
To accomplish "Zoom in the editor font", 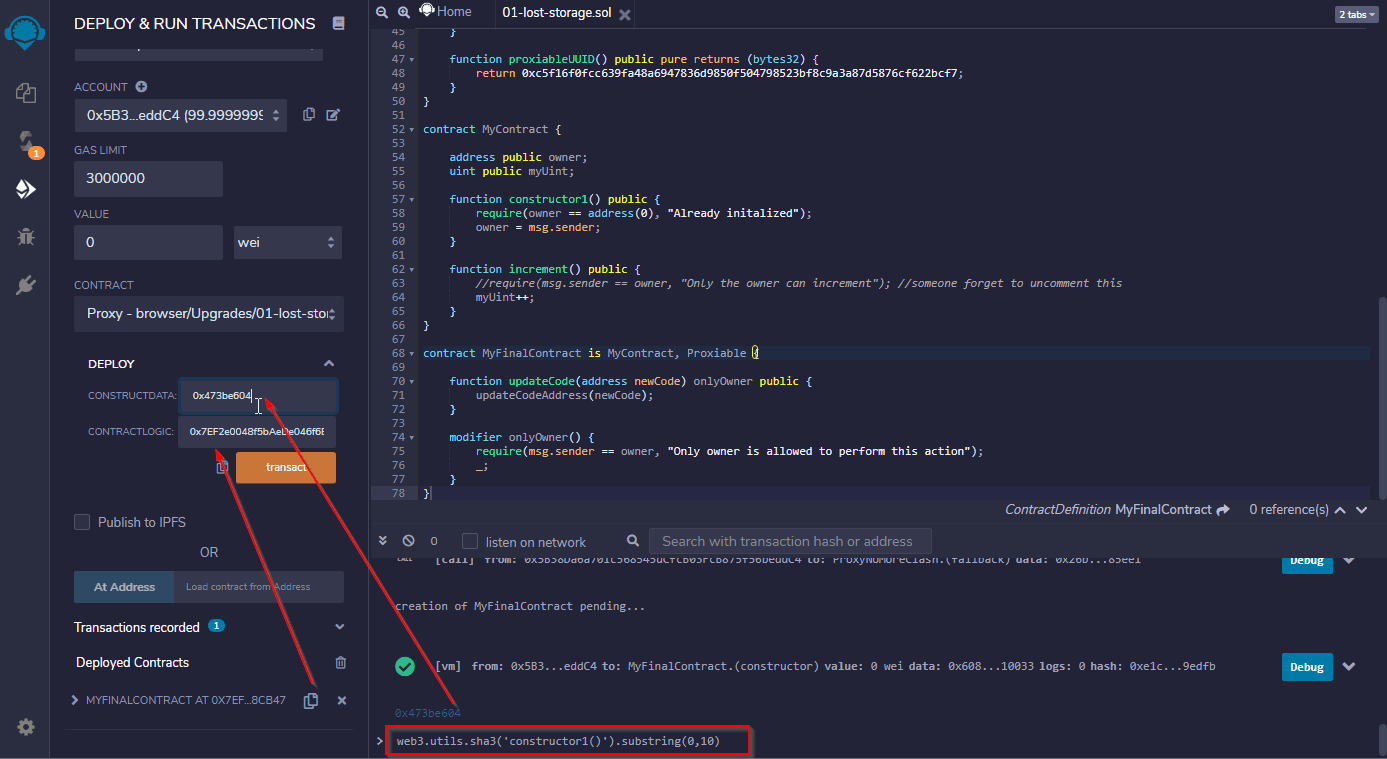I will (x=403, y=12).
